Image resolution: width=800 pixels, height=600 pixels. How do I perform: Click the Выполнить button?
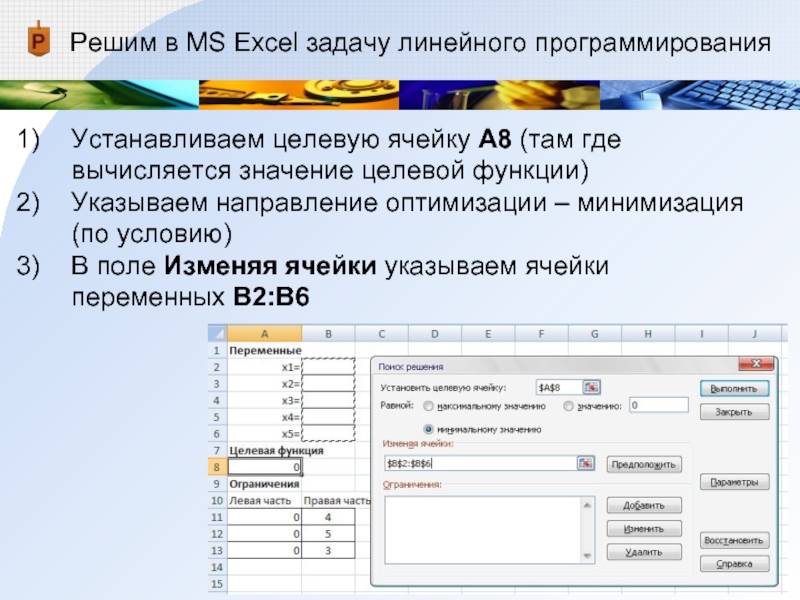734,389
